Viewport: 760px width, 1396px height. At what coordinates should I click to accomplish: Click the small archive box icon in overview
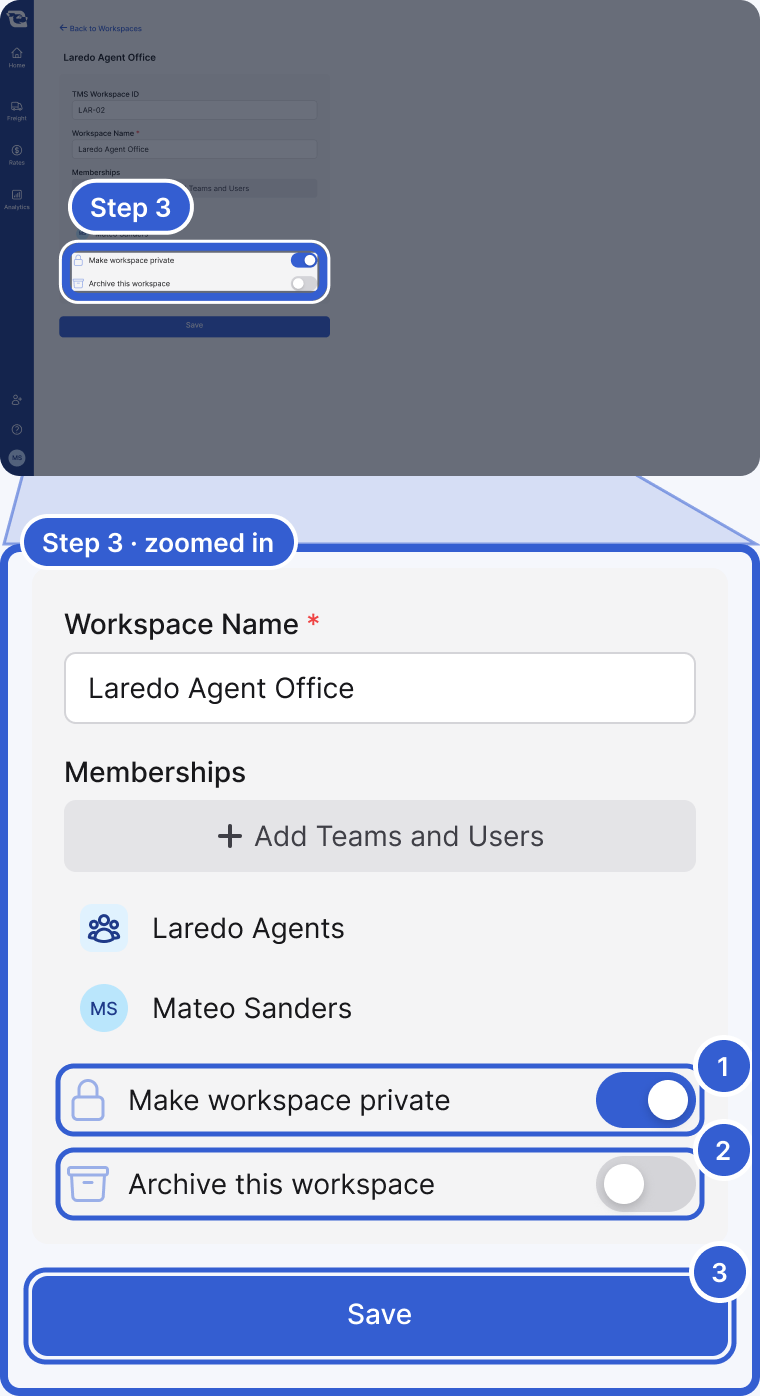[78, 284]
